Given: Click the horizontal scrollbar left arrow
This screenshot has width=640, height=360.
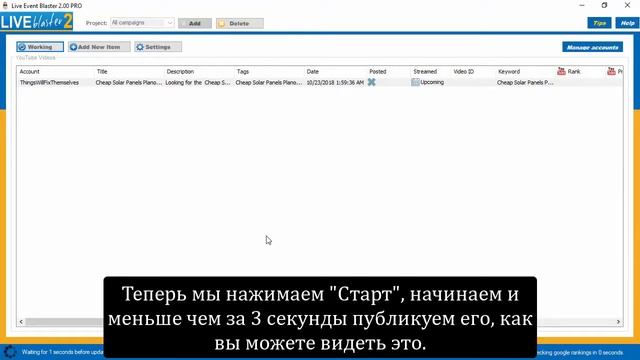Looking at the screenshot, I should pyautogui.click(x=21, y=322).
